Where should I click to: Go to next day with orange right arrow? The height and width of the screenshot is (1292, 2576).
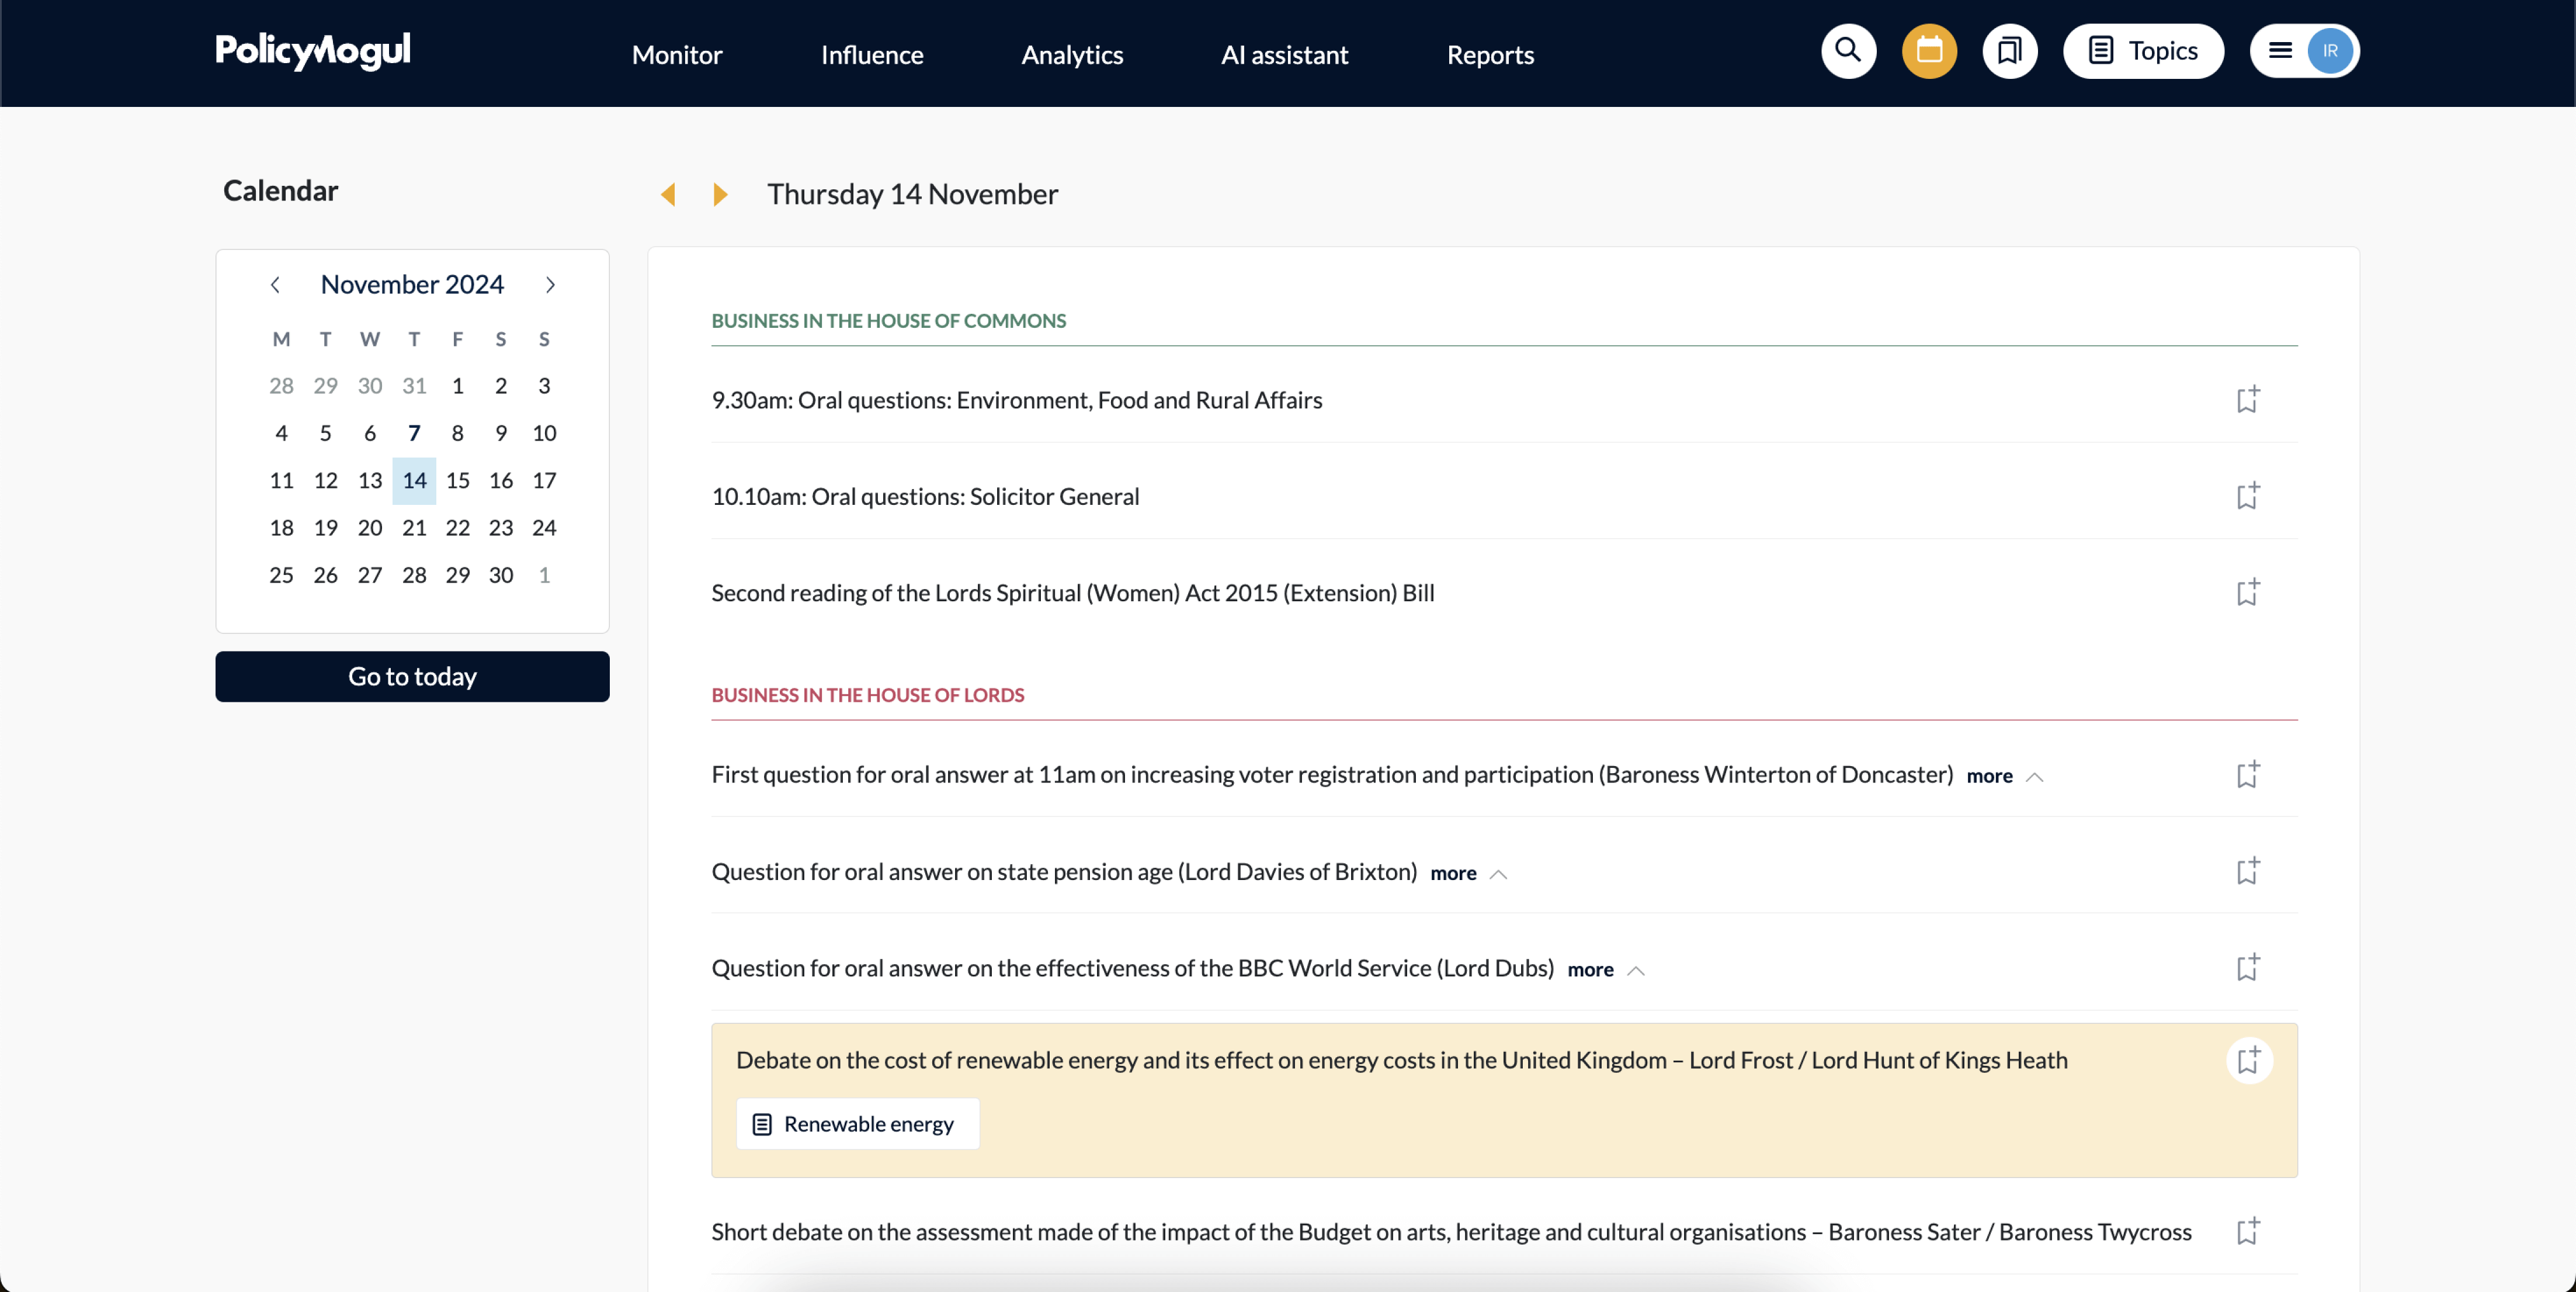720,194
